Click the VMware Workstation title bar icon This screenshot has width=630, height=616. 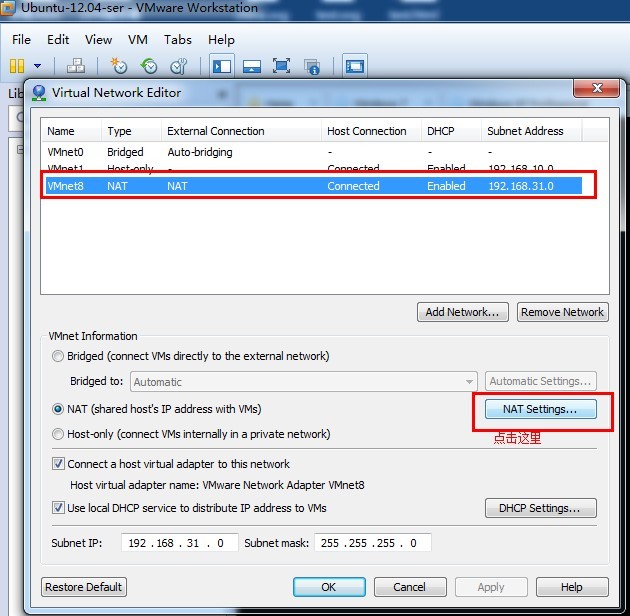[x=8, y=8]
